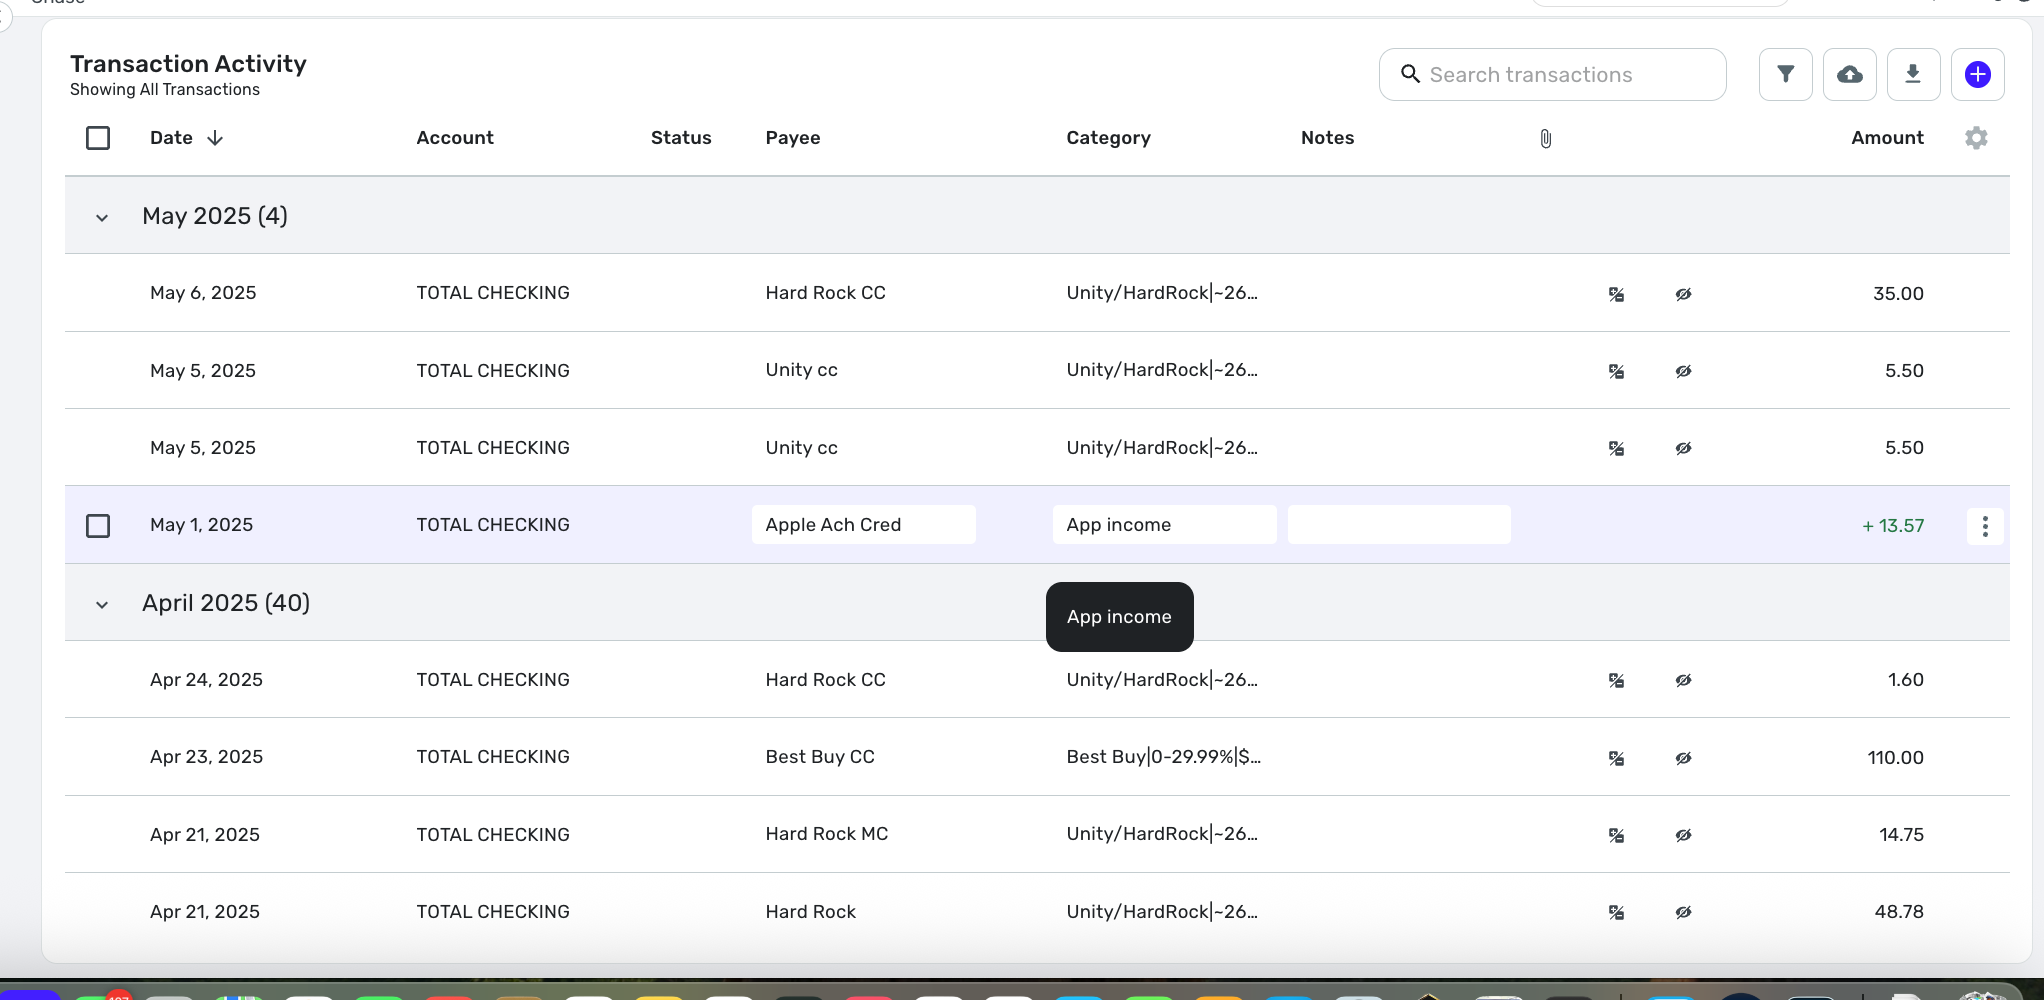
Task: Click the Best Buy|0-29.99% category cell
Action: 1163,757
